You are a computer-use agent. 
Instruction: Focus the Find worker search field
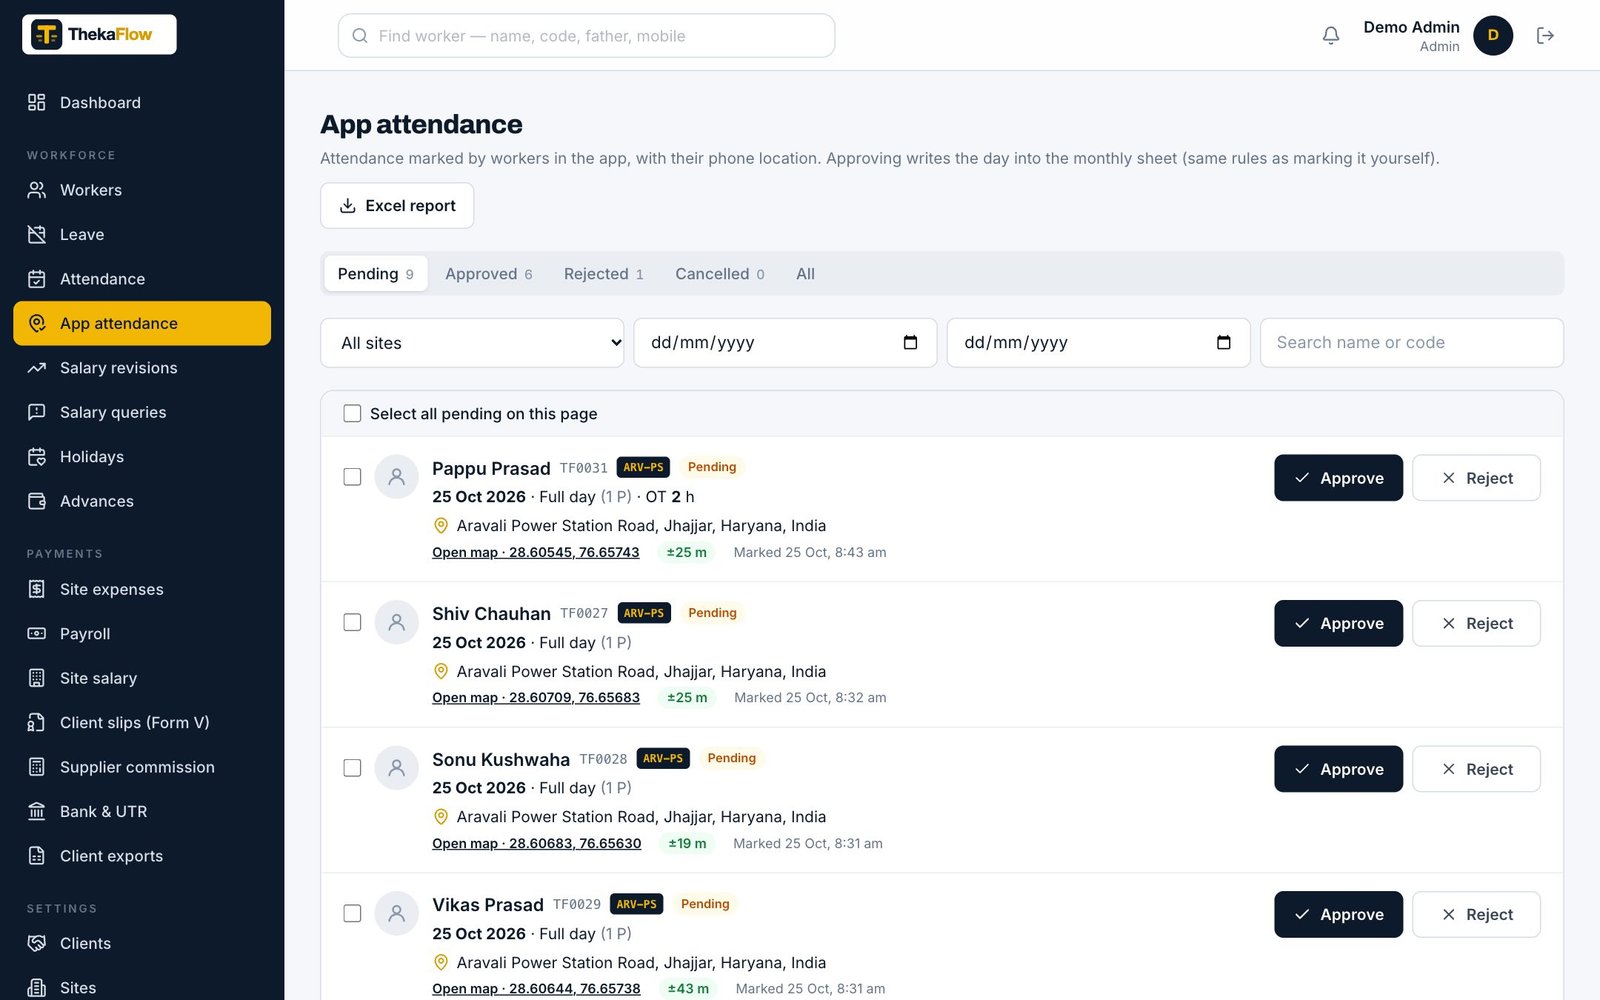tap(586, 36)
